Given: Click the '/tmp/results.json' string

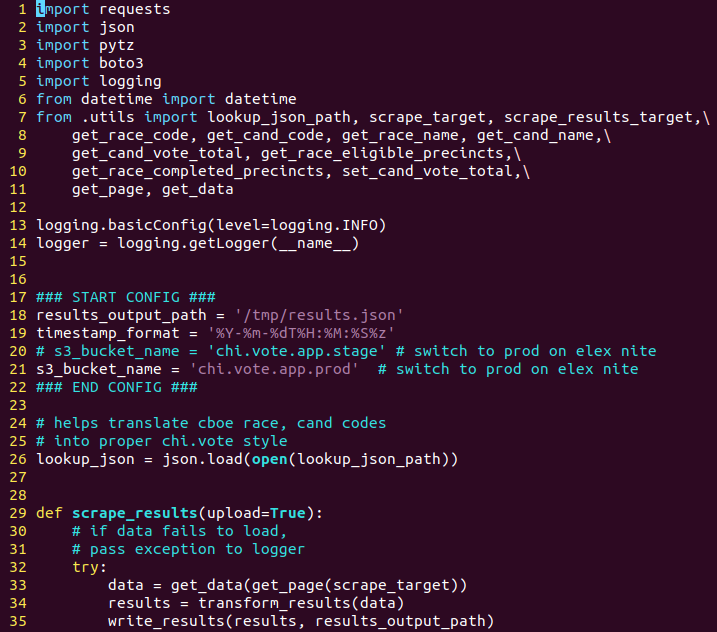Looking at the screenshot, I should pos(319,316).
